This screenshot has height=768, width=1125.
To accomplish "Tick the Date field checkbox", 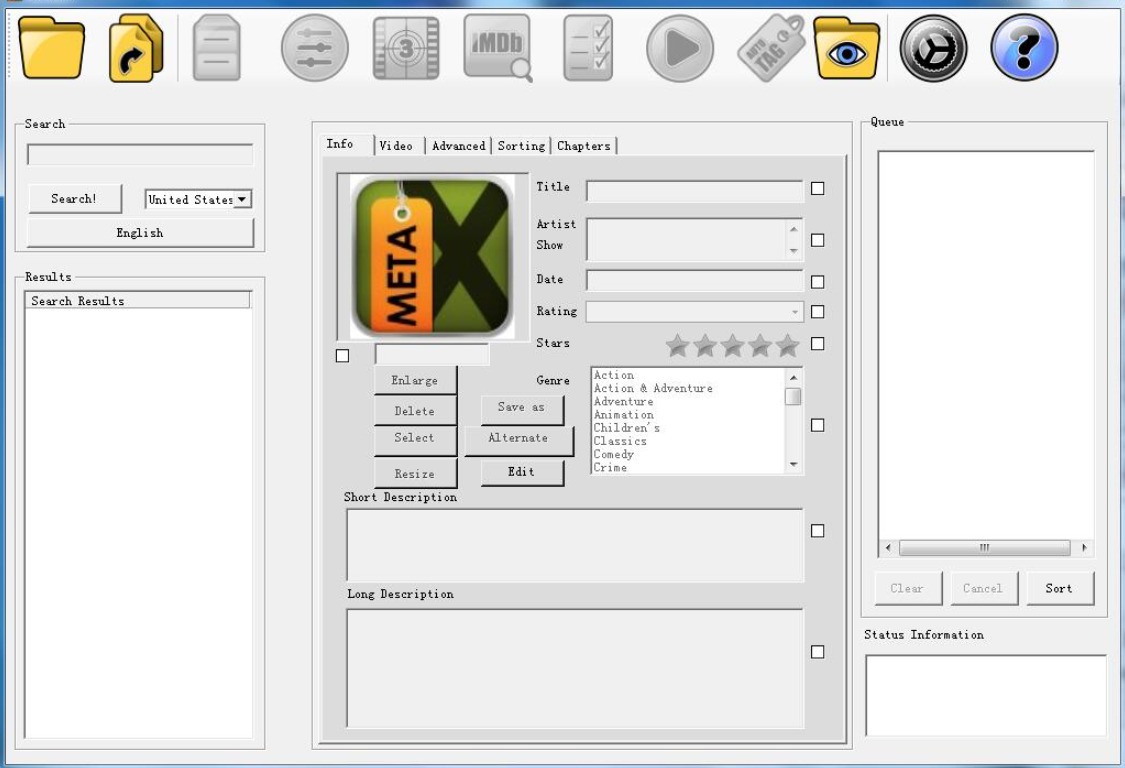I will tap(817, 281).
